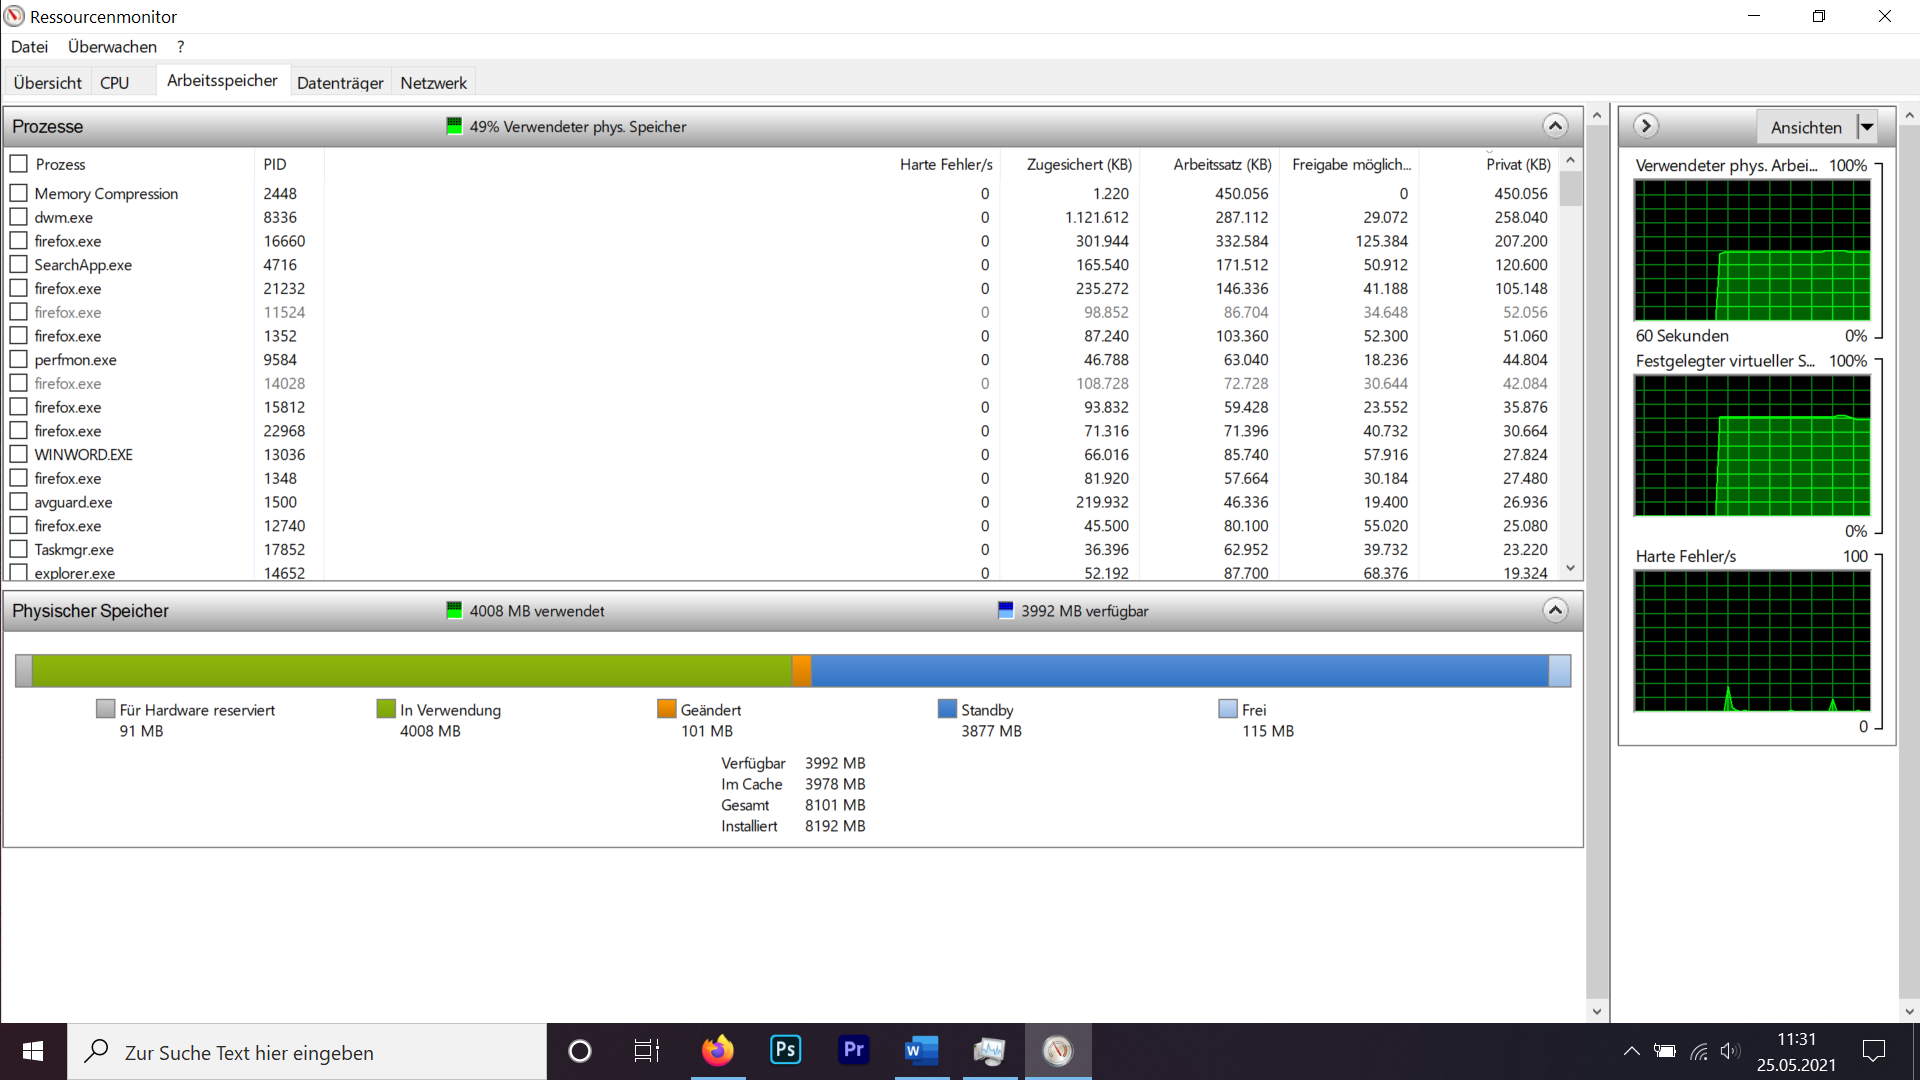
Task: Open Cortana circle icon
Action: tap(580, 1051)
